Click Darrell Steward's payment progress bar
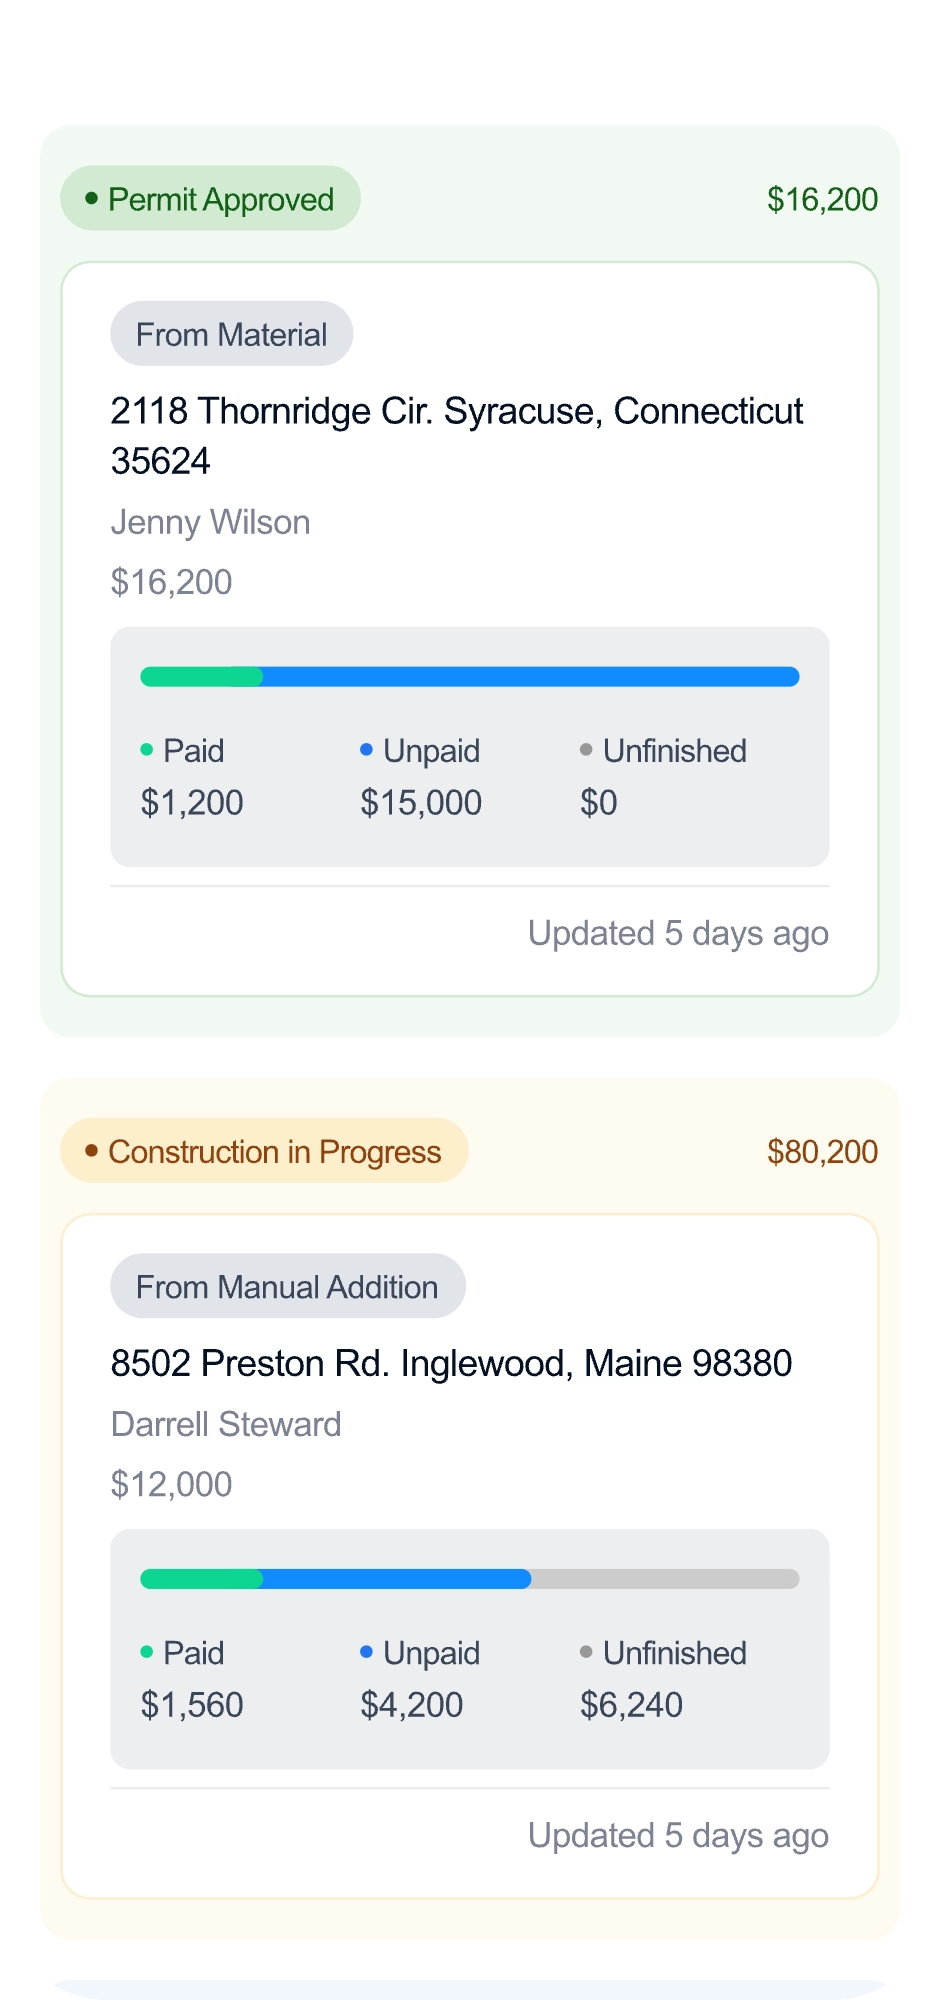Screen dimensions: 940x2000 pos(470,1579)
